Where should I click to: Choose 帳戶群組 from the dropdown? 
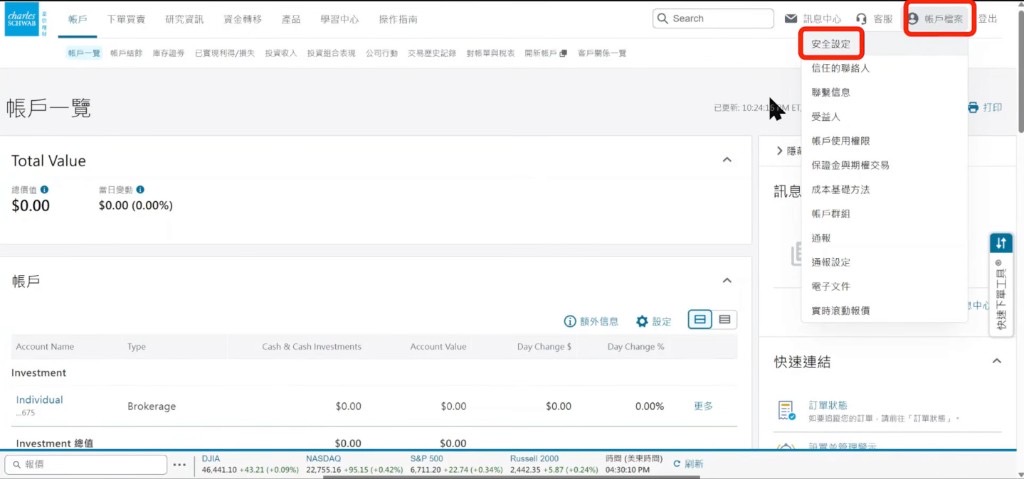click(x=831, y=214)
